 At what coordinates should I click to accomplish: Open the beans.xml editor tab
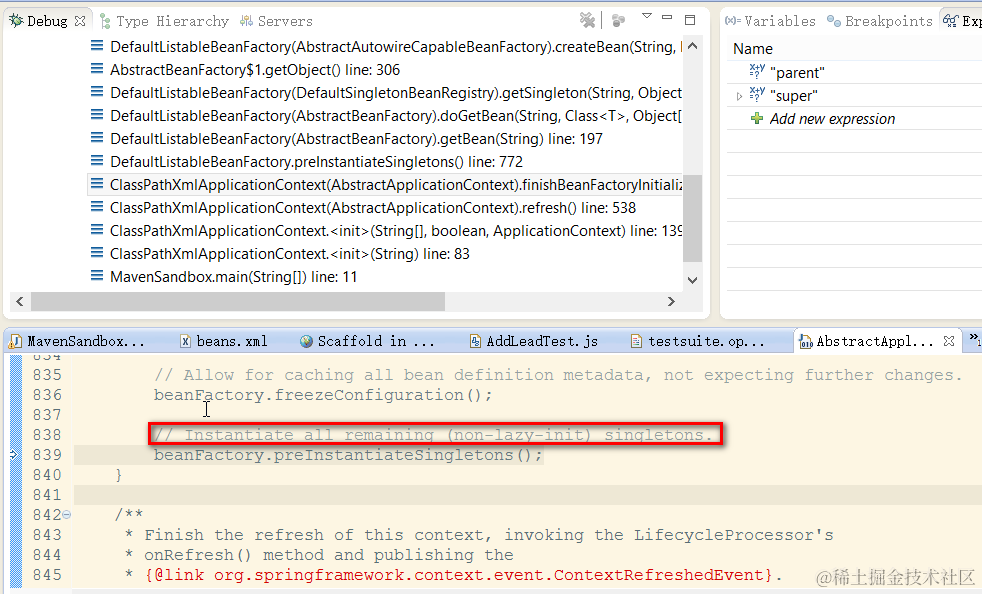coord(224,341)
